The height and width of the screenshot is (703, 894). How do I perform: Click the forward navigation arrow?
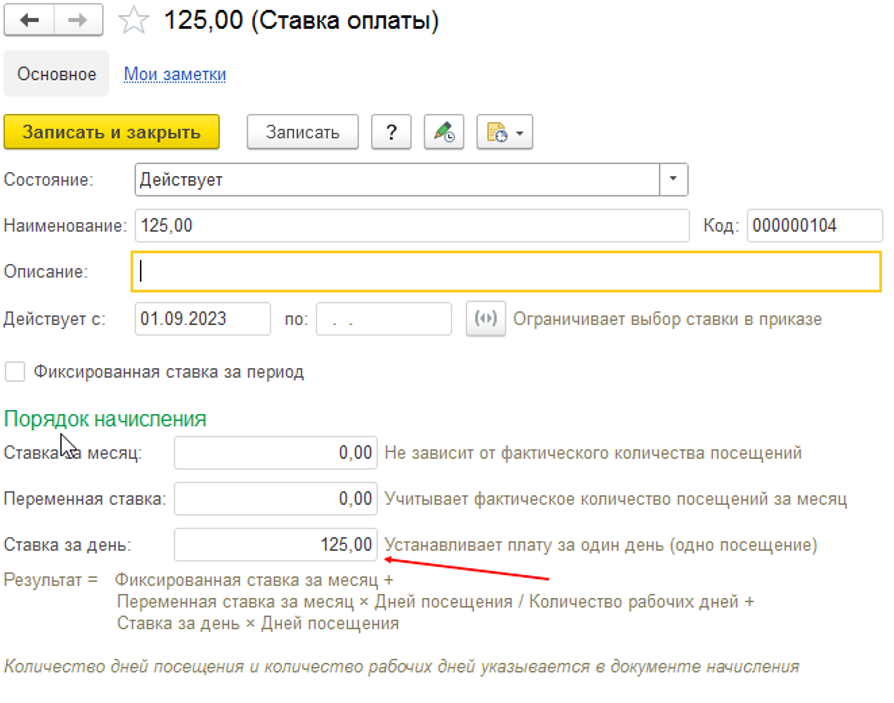coord(77,20)
